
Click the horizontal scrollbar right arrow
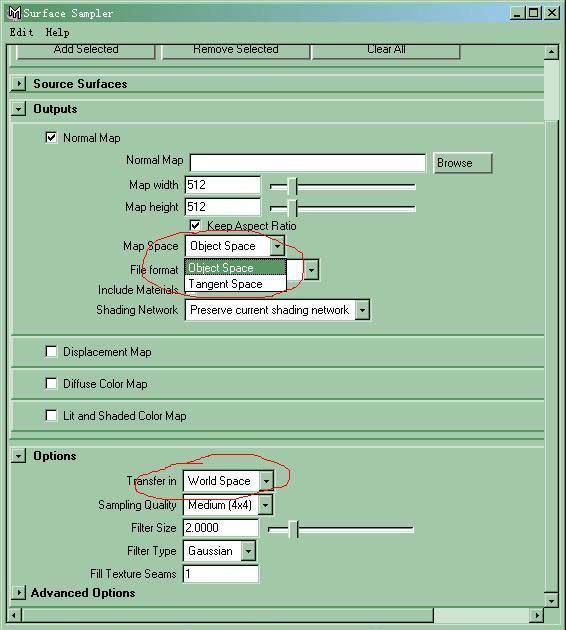point(537,615)
